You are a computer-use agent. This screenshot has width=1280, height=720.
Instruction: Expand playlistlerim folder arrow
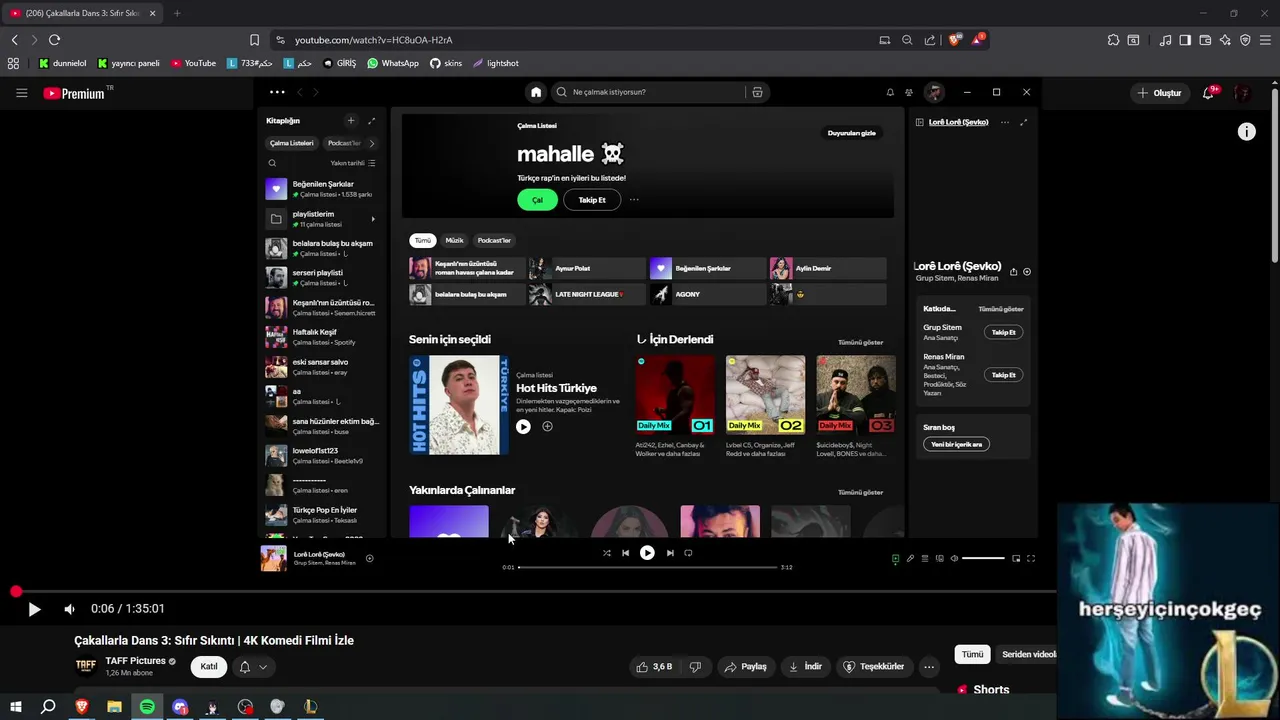point(373,219)
